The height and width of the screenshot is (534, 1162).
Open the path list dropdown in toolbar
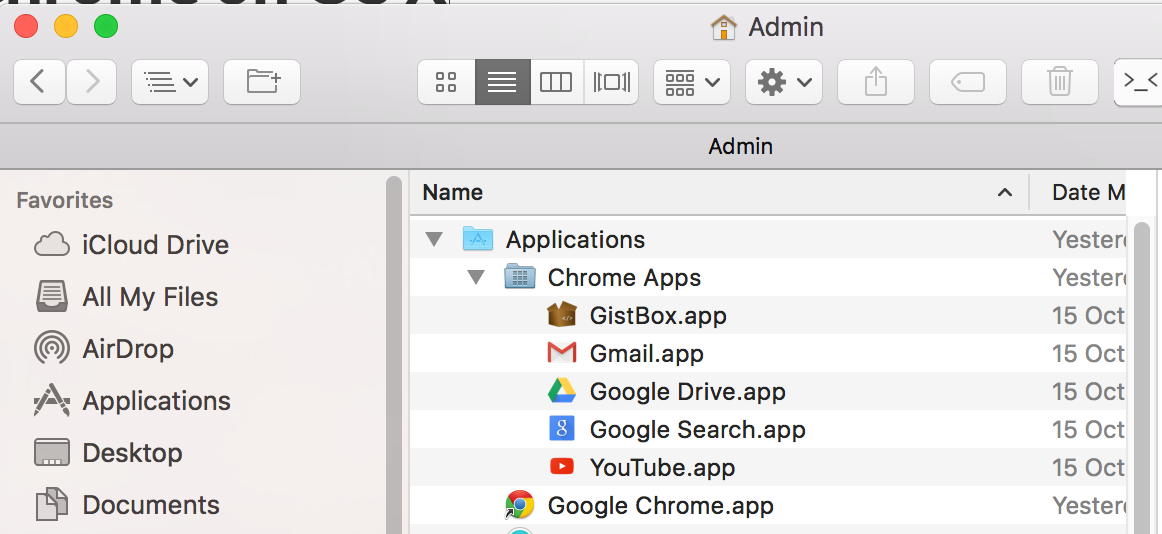coord(170,81)
